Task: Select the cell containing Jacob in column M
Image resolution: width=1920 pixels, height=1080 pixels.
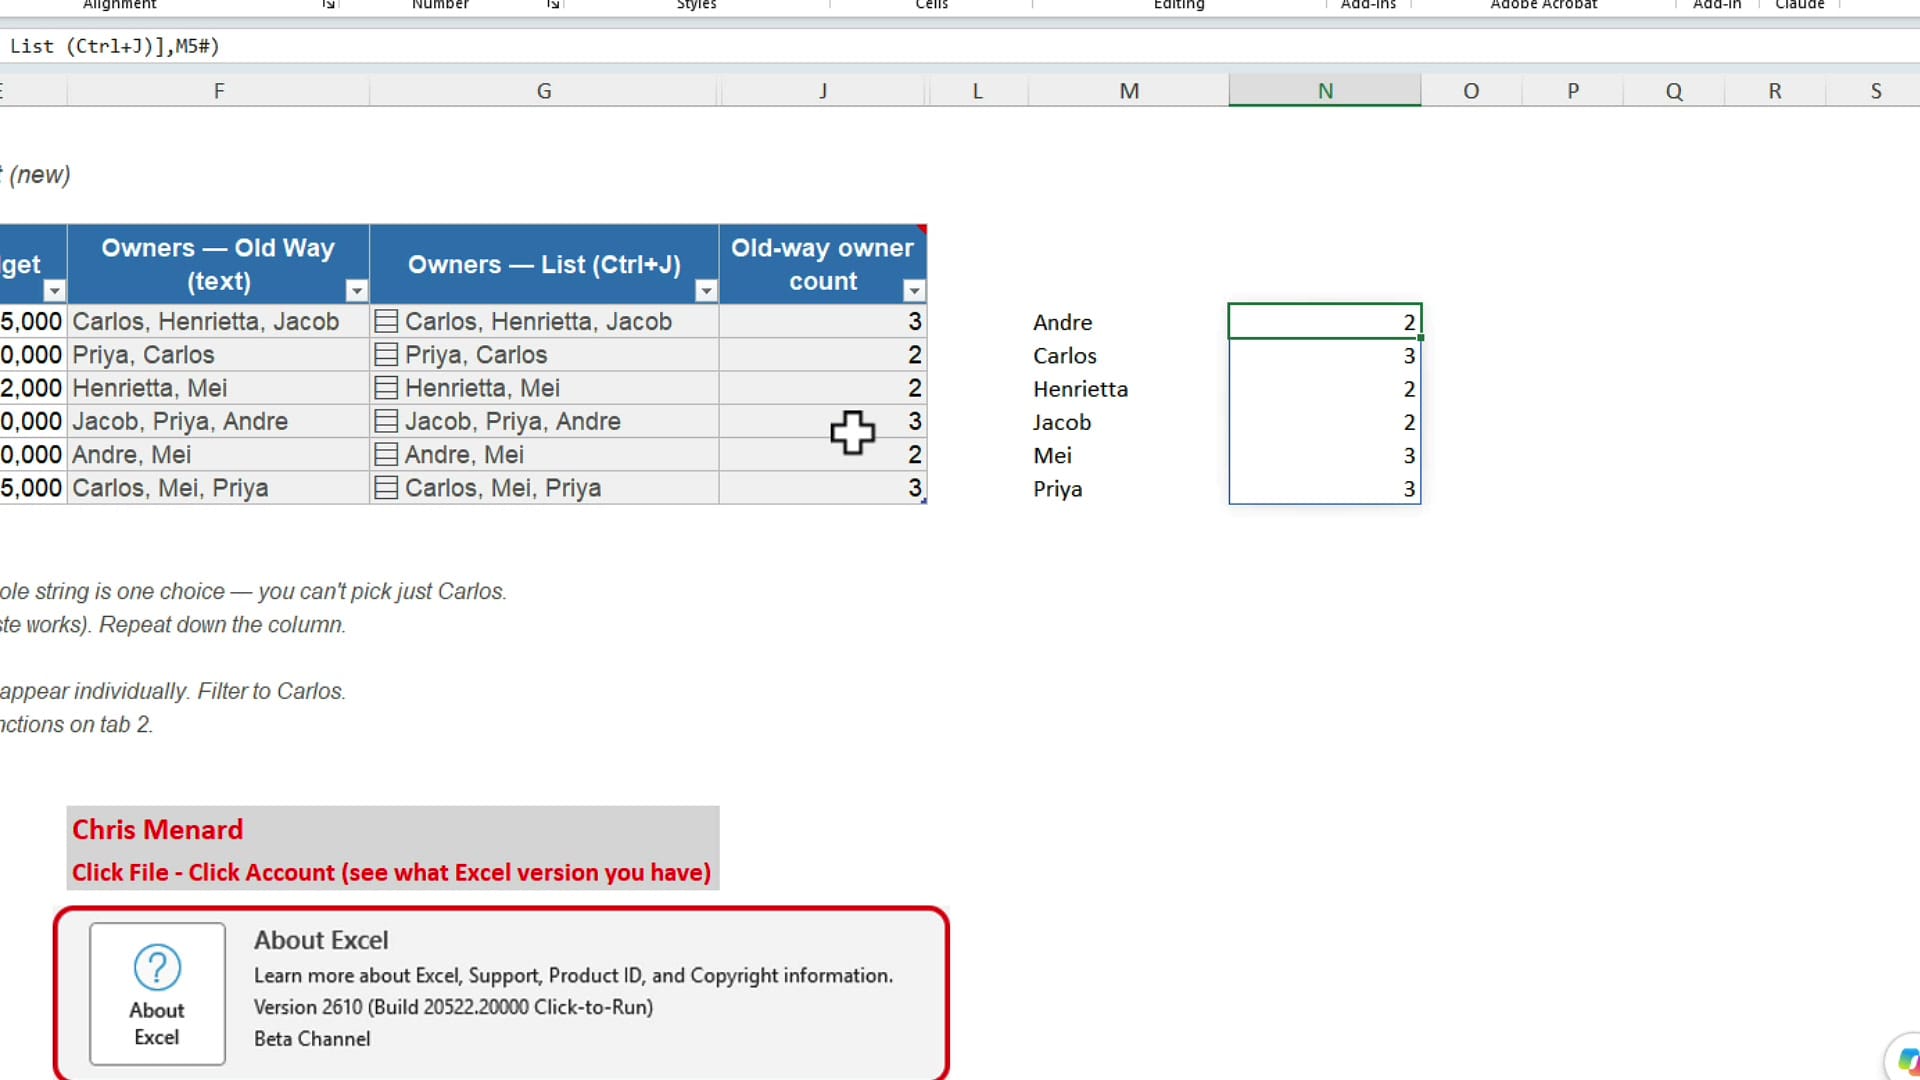Action: click(x=1129, y=422)
